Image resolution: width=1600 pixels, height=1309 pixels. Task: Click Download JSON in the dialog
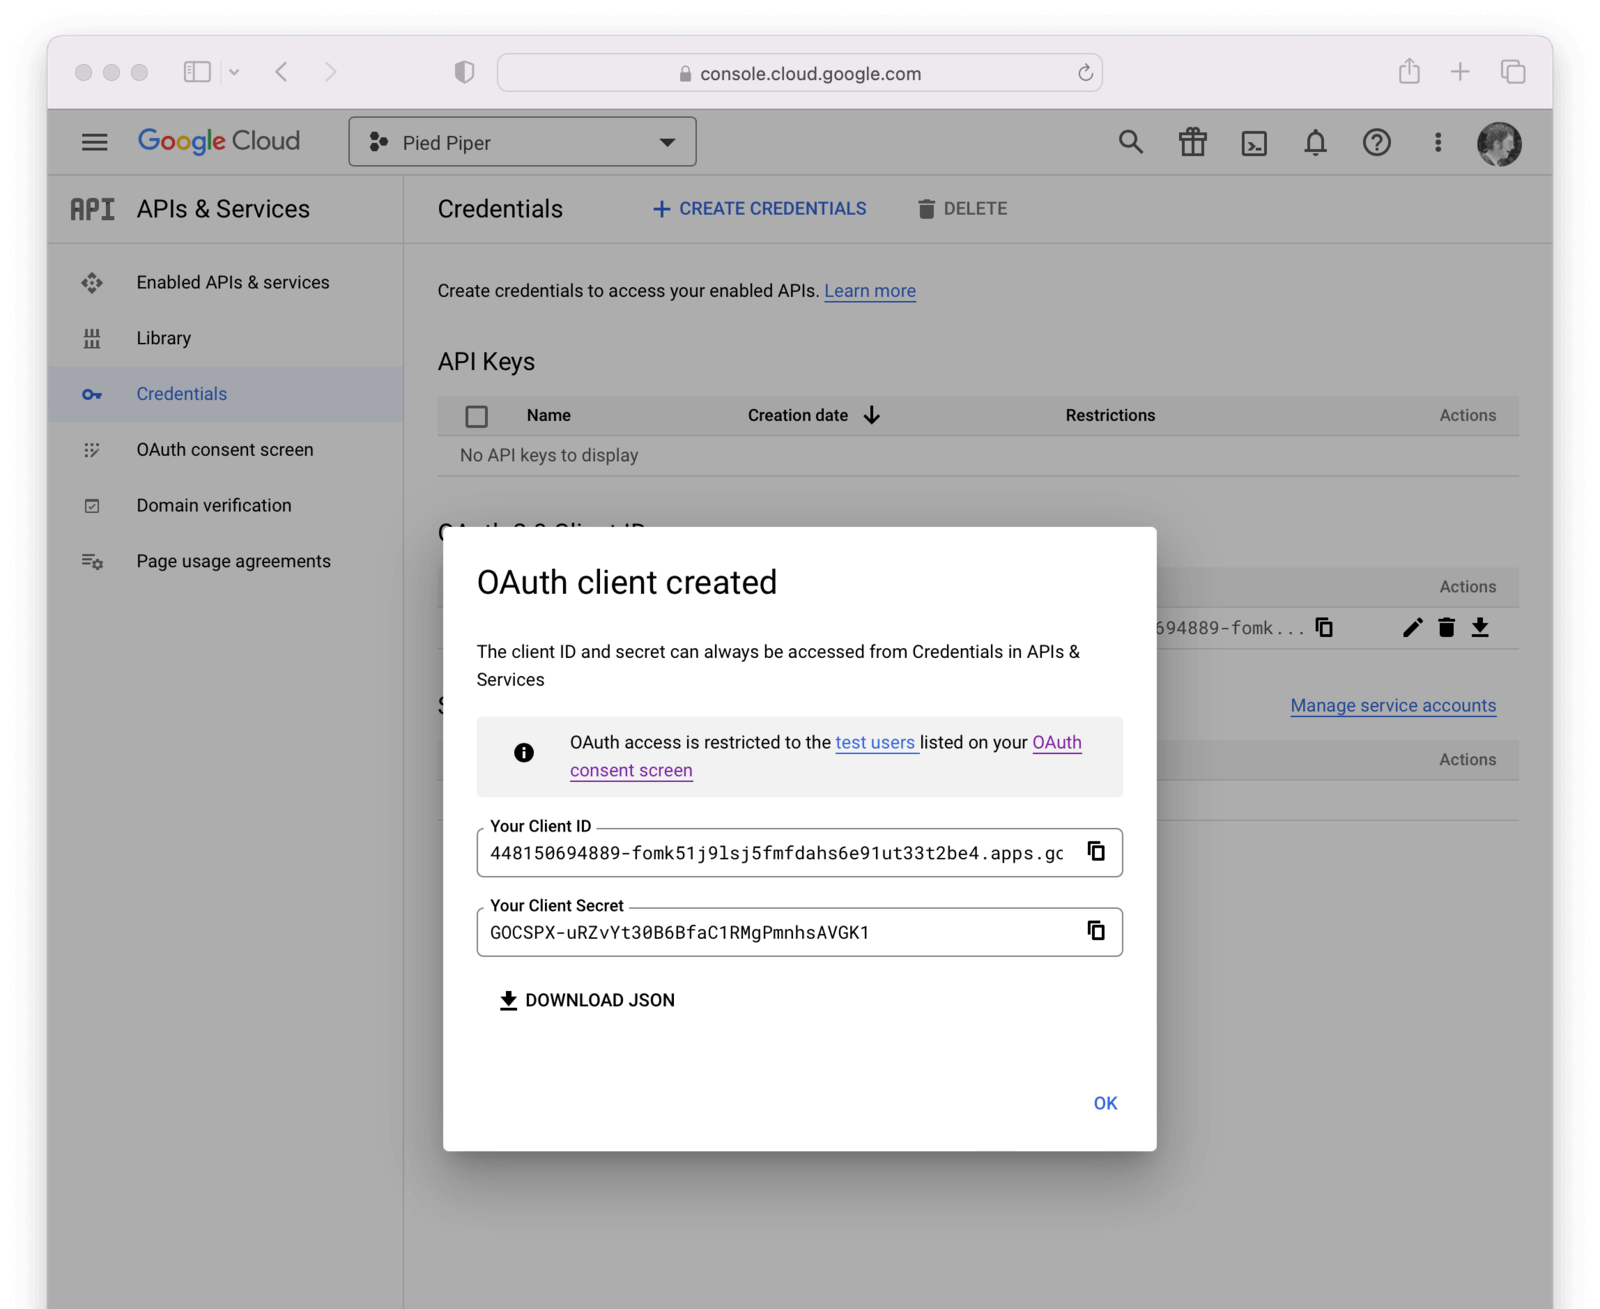tap(586, 999)
